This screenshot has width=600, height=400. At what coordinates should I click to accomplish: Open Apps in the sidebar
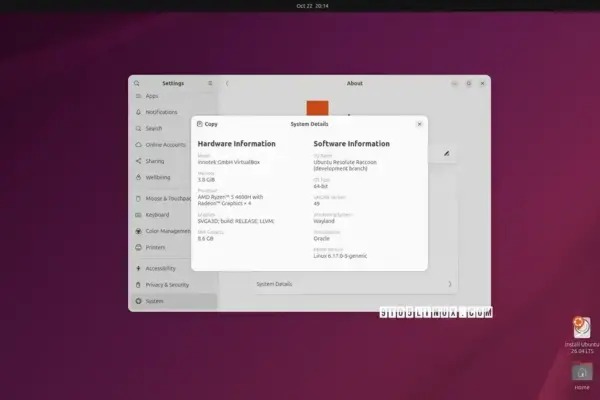[x=174, y=96]
